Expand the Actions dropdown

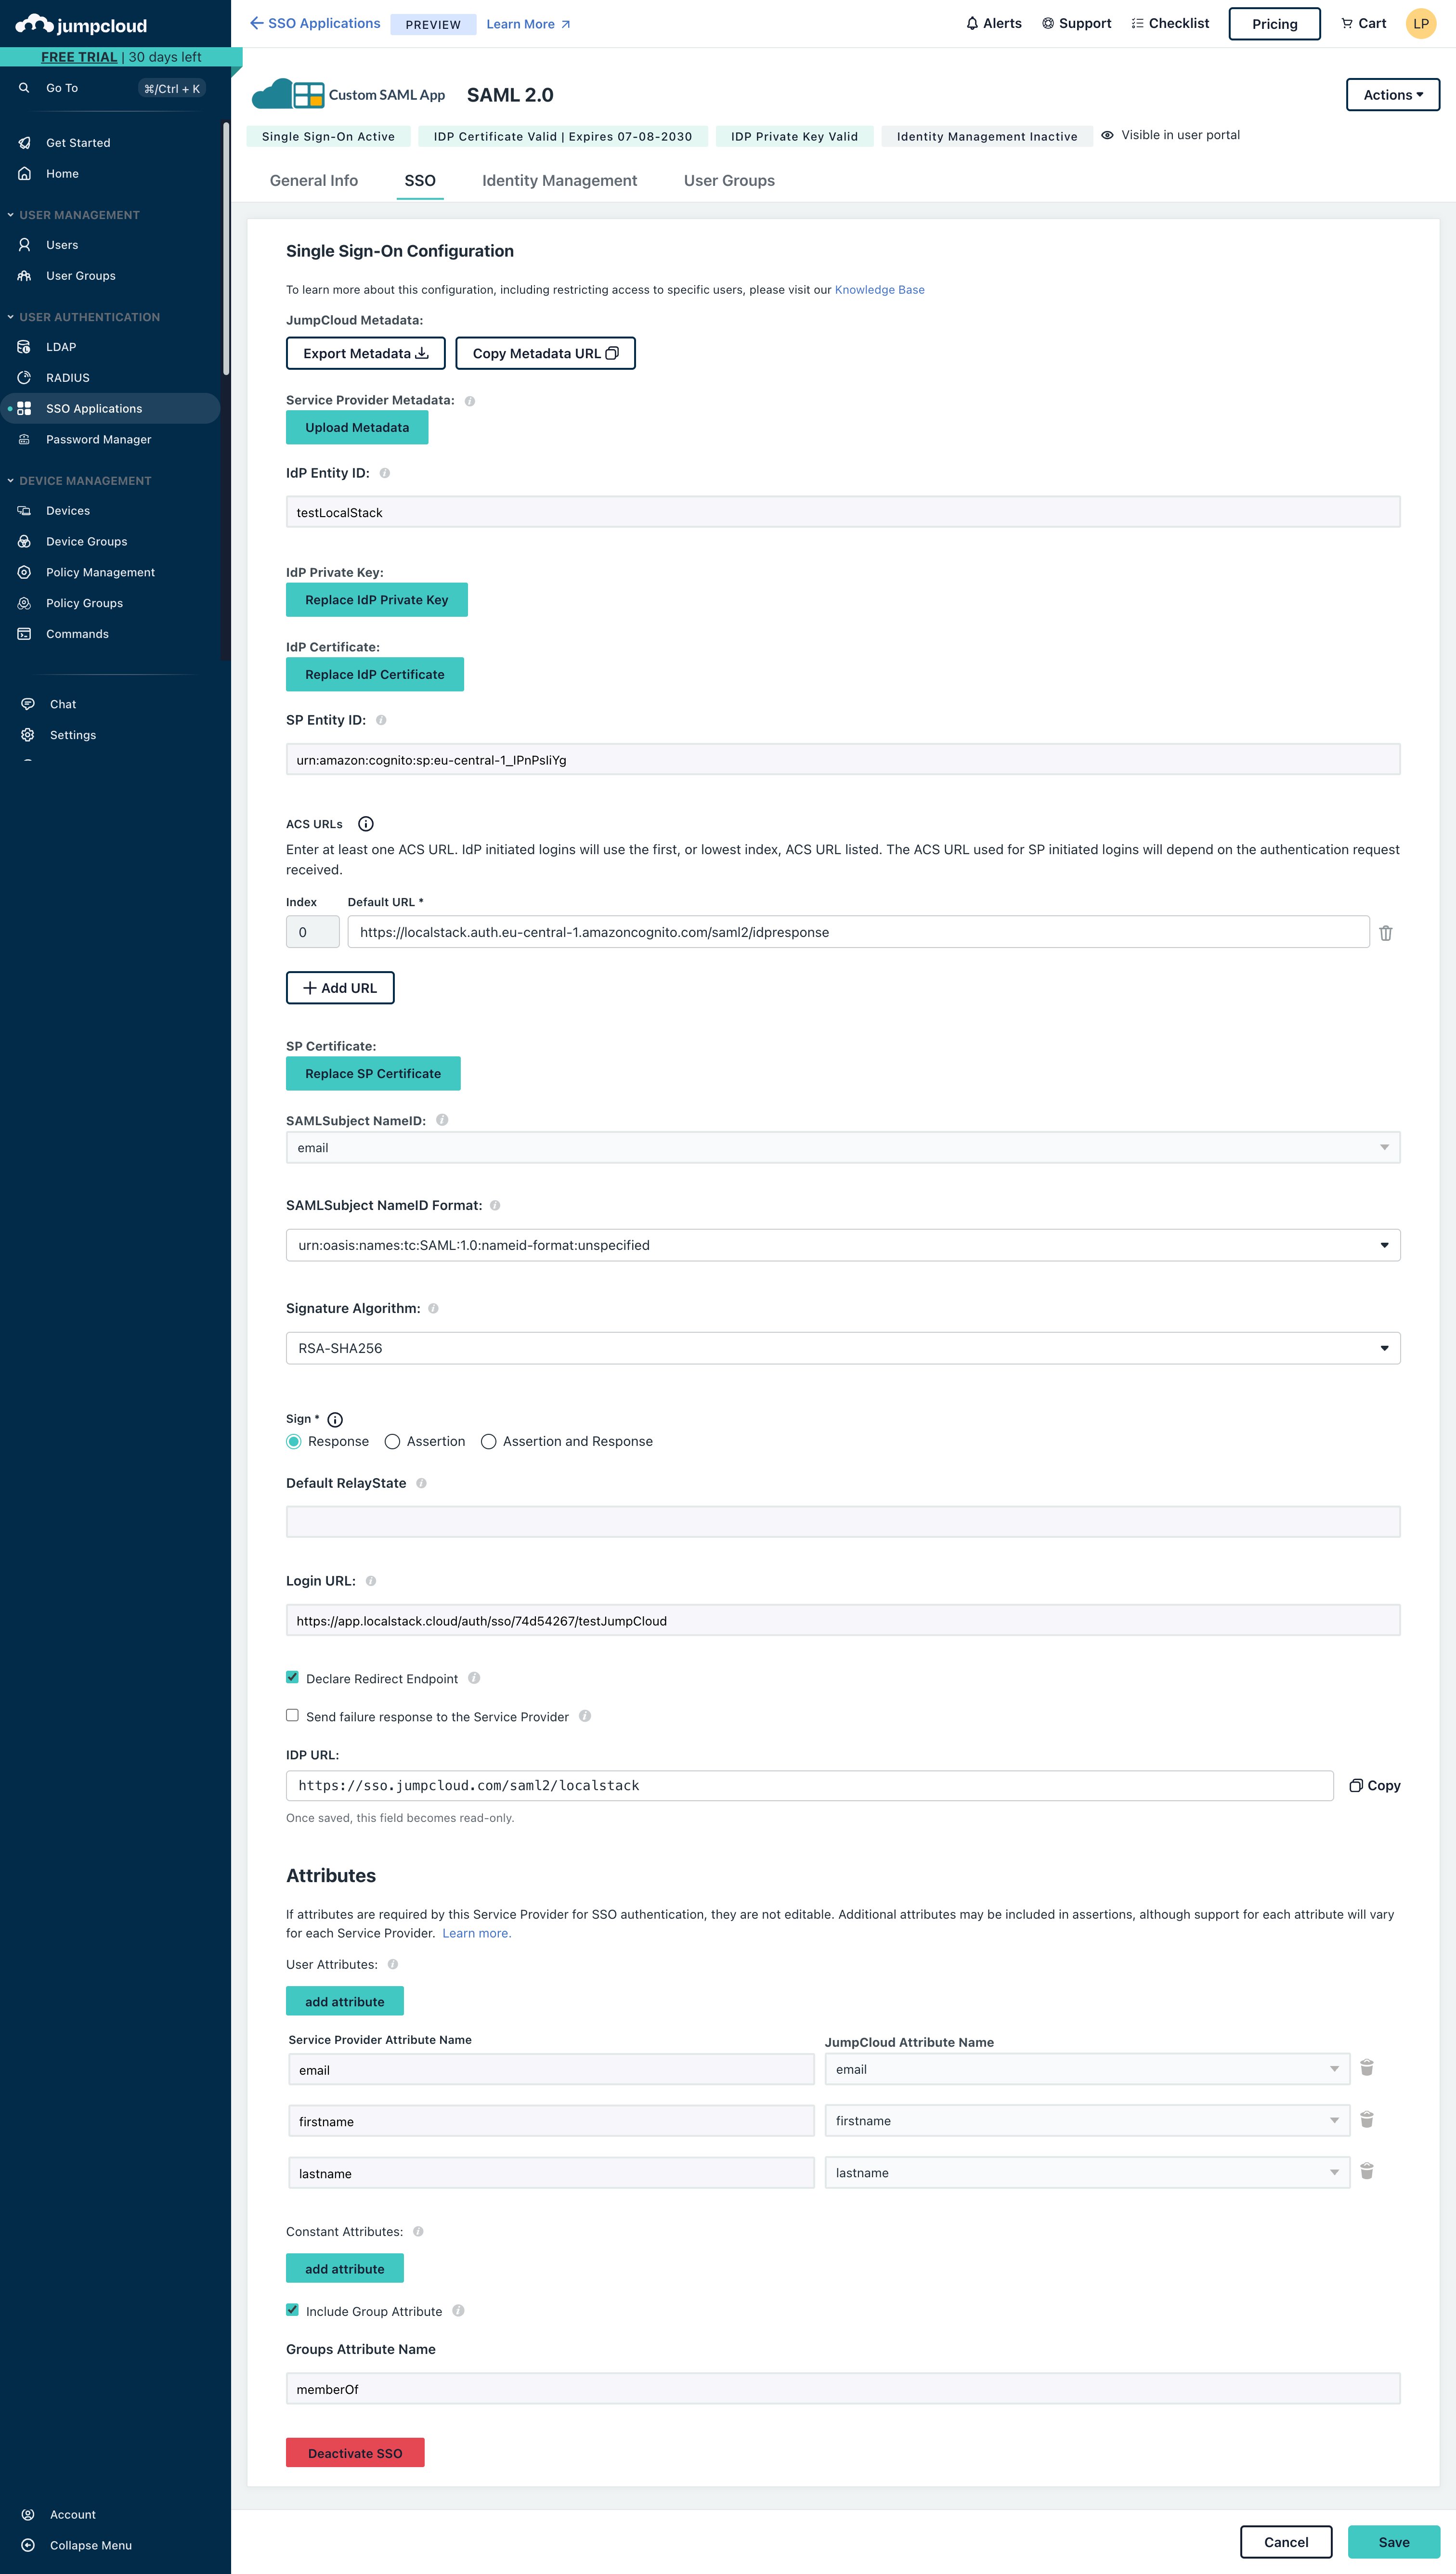pos(1392,94)
